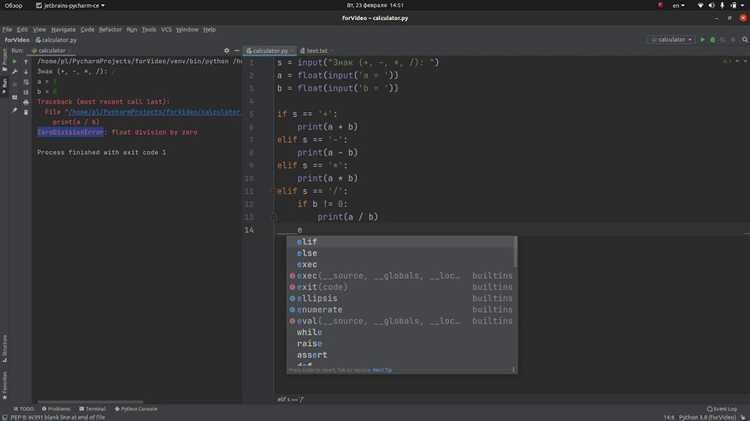Open the Navigate menu
The image size is (750, 421).
63,30
